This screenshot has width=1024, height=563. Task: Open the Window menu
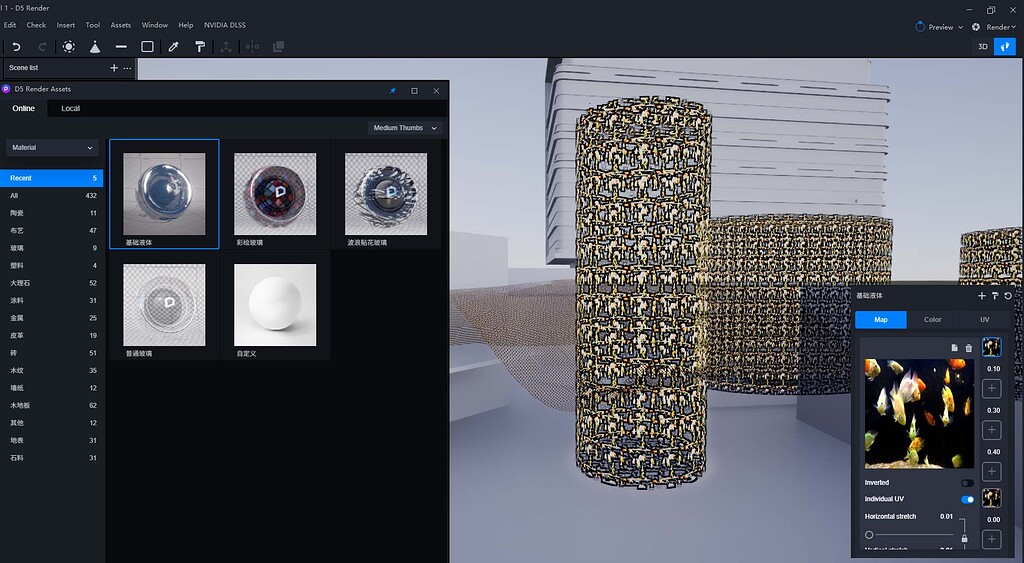coord(155,25)
